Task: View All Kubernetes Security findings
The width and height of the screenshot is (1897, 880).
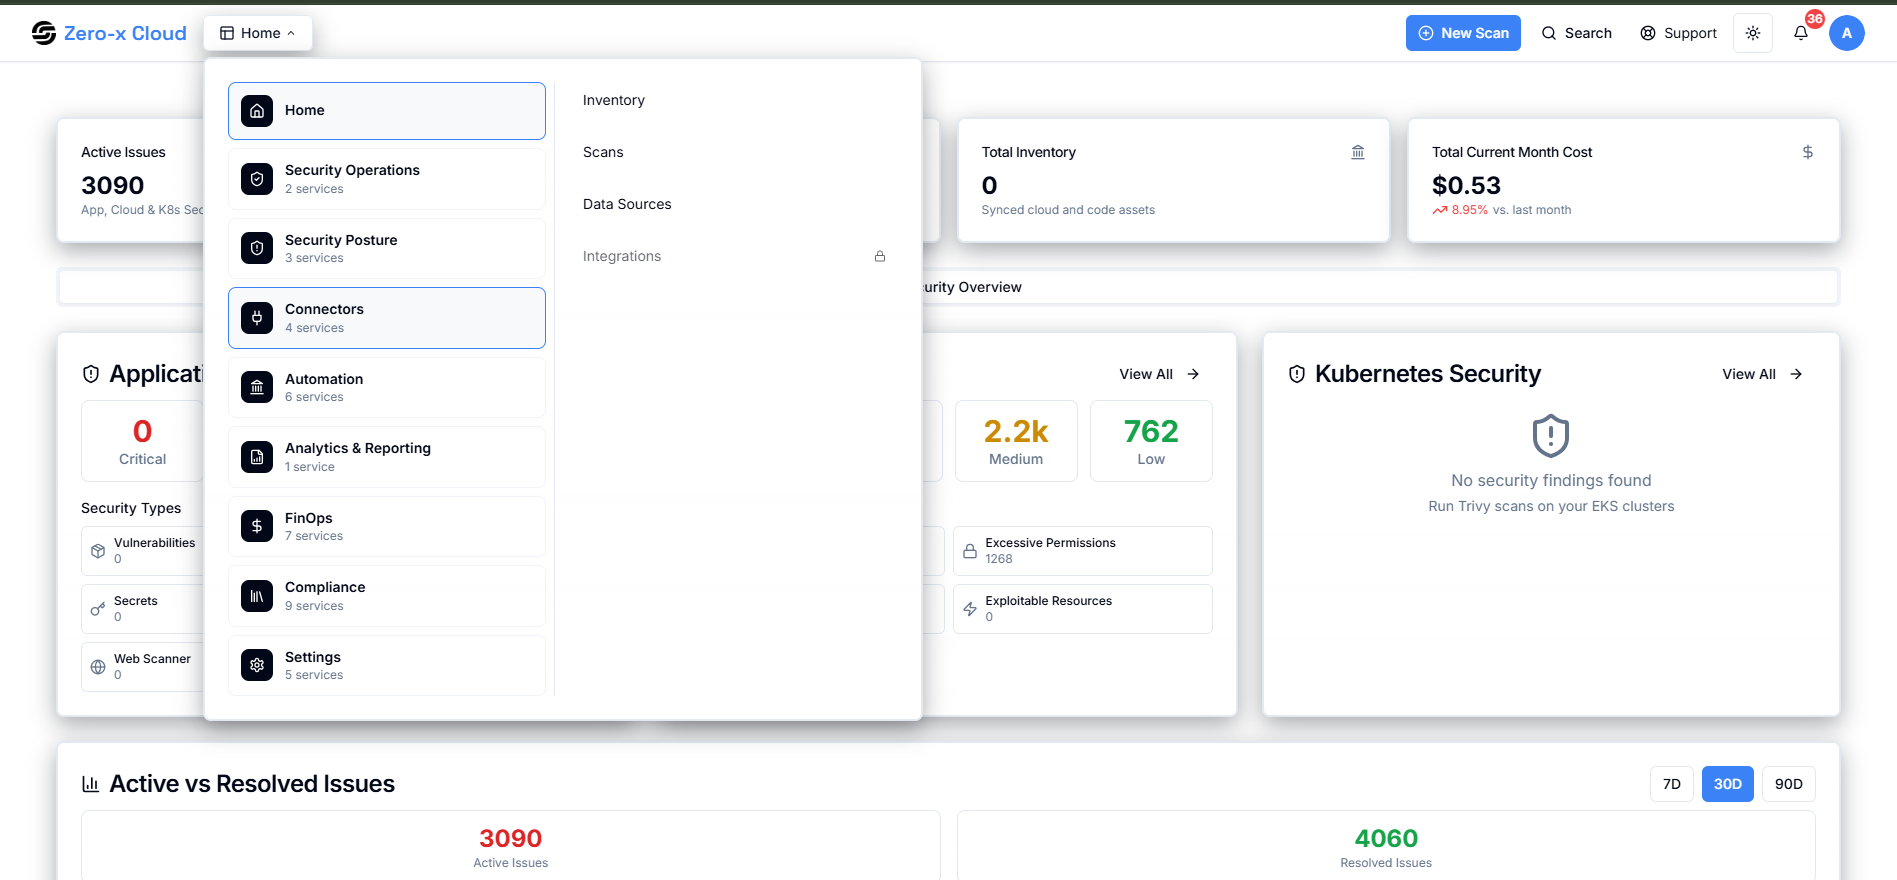Action: (1762, 374)
